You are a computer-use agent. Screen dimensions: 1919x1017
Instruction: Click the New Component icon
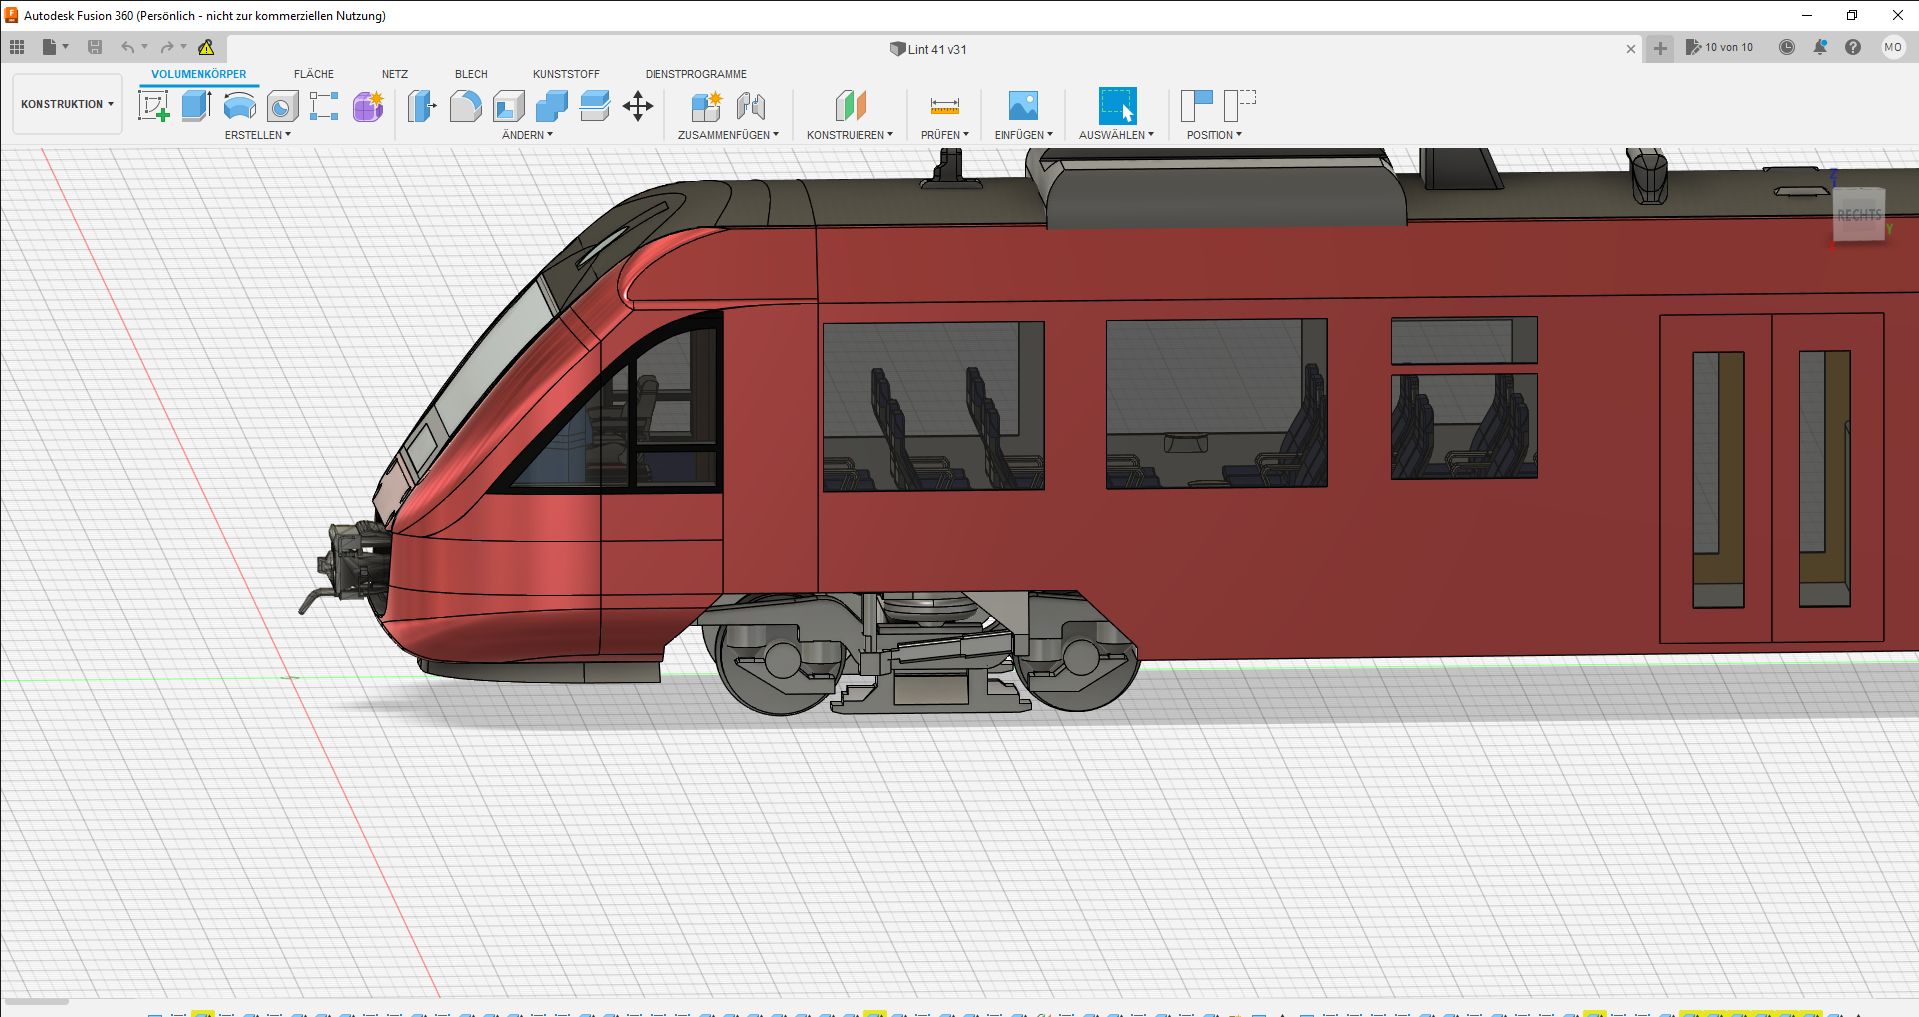(706, 106)
